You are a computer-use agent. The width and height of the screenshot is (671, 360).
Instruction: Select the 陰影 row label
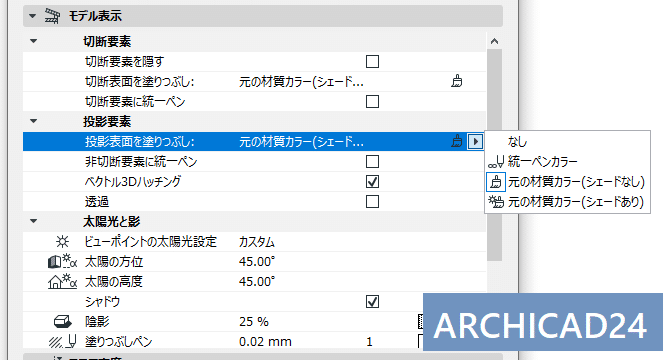[x=97, y=321]
